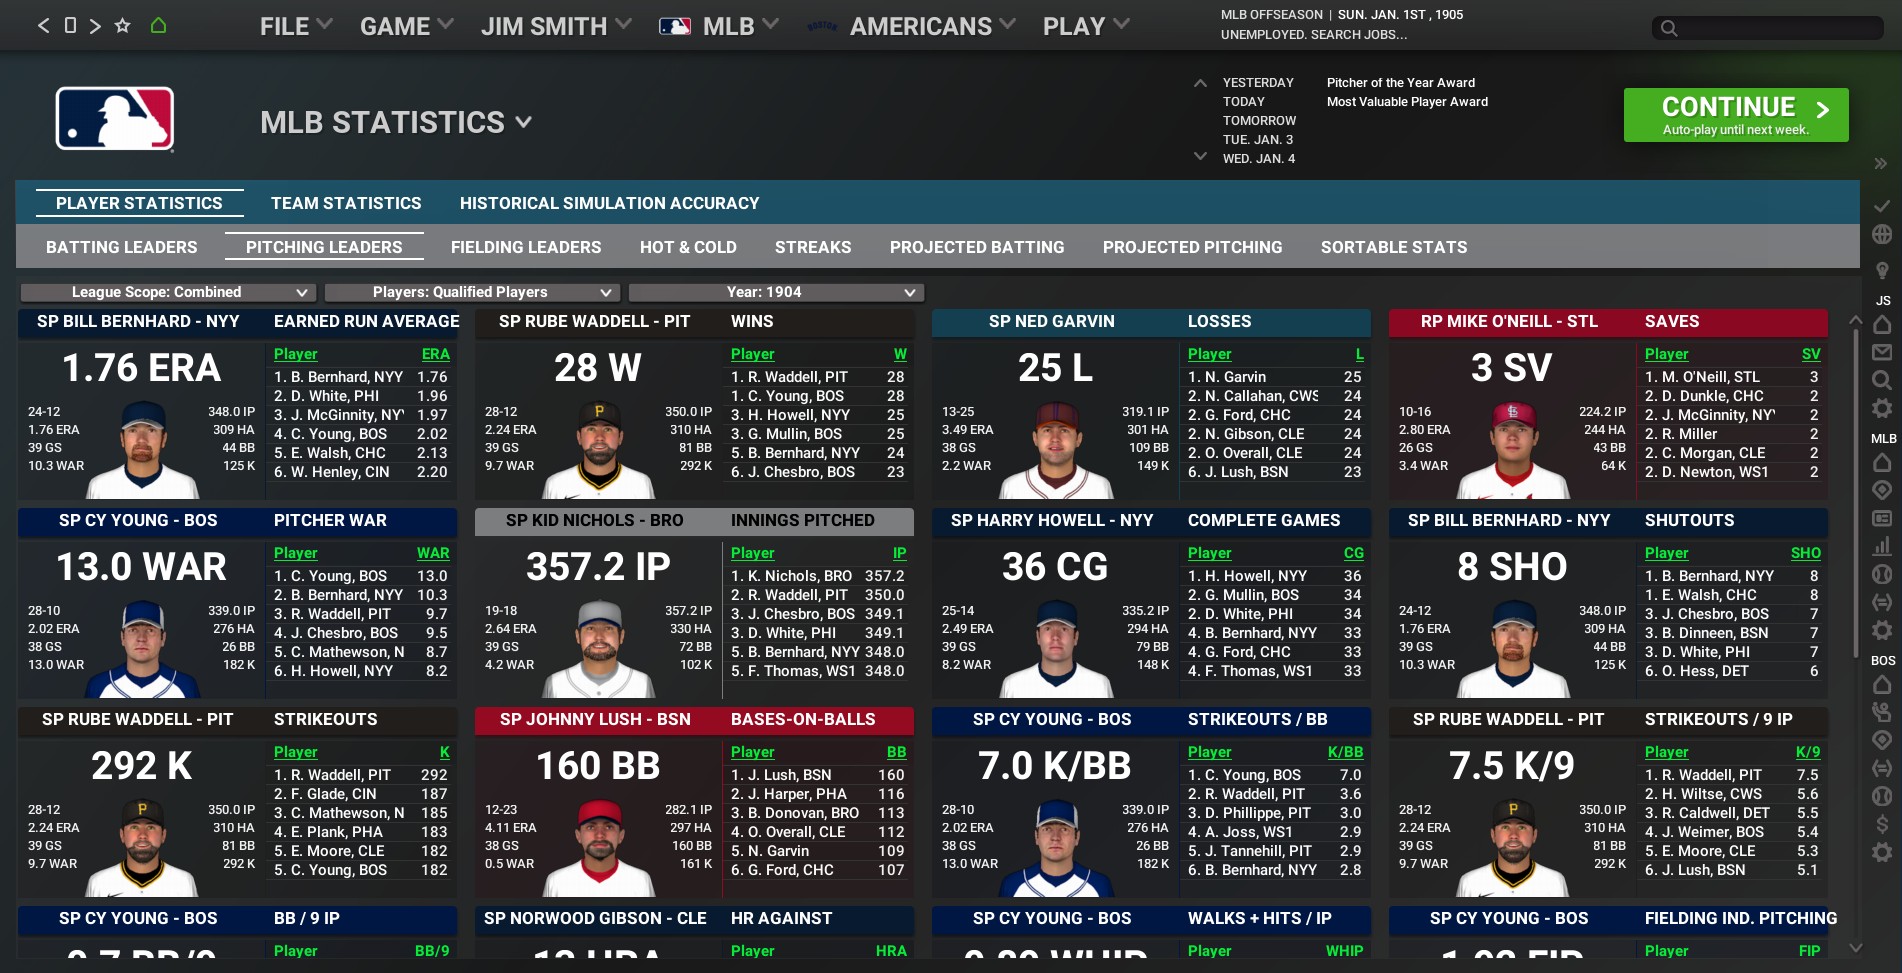Select the SORTABLE STATS sub-tab

(1394, 247)
